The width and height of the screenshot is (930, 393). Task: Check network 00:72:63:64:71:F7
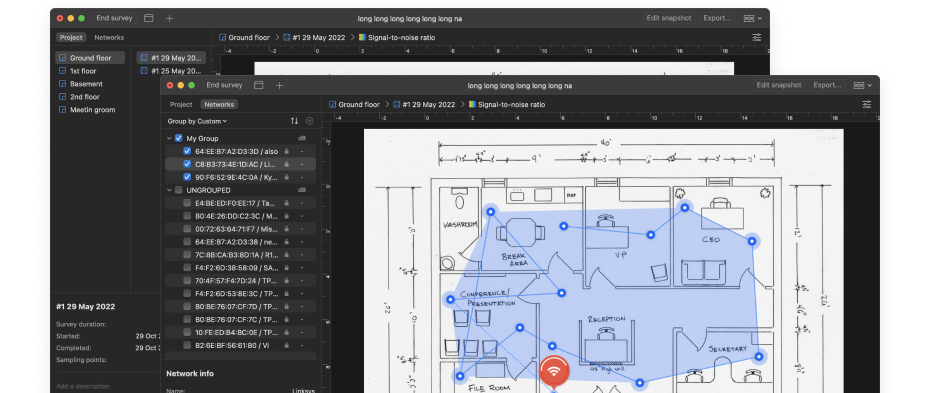click(187, 229)
